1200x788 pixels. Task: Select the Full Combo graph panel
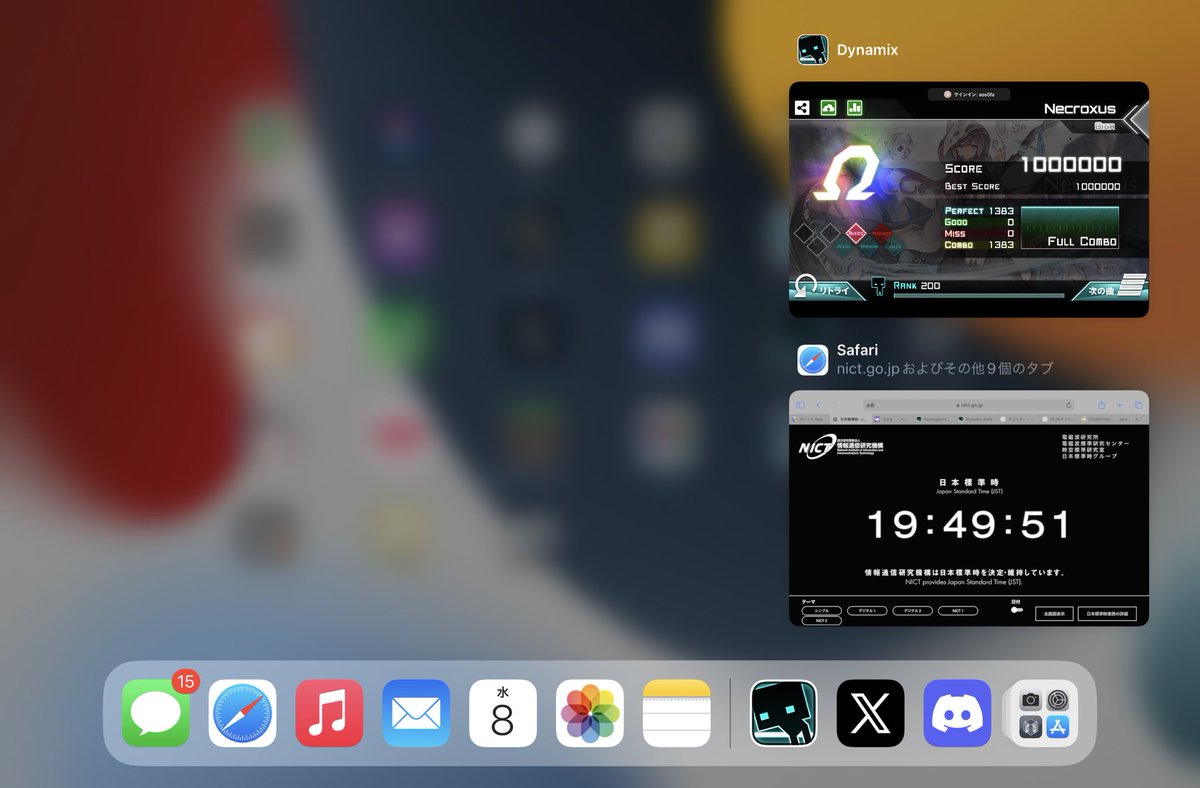(1069, 228)
